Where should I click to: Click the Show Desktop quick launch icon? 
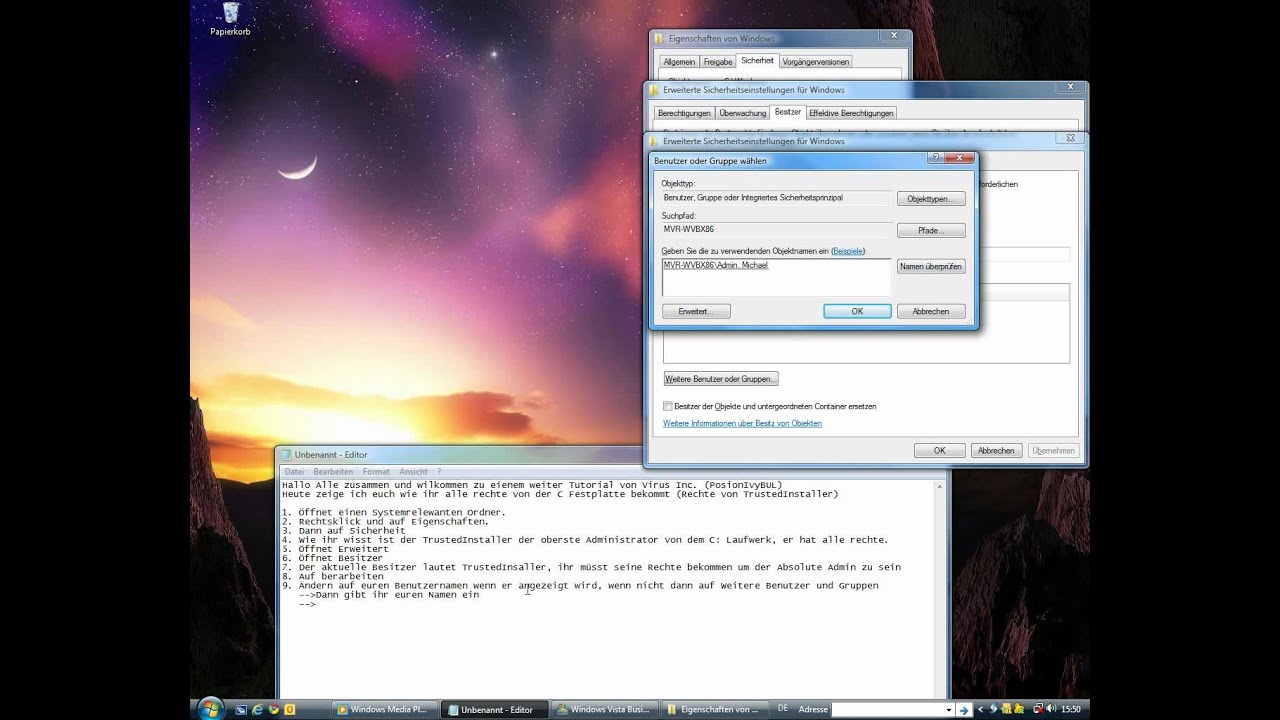tap(241, 710)
